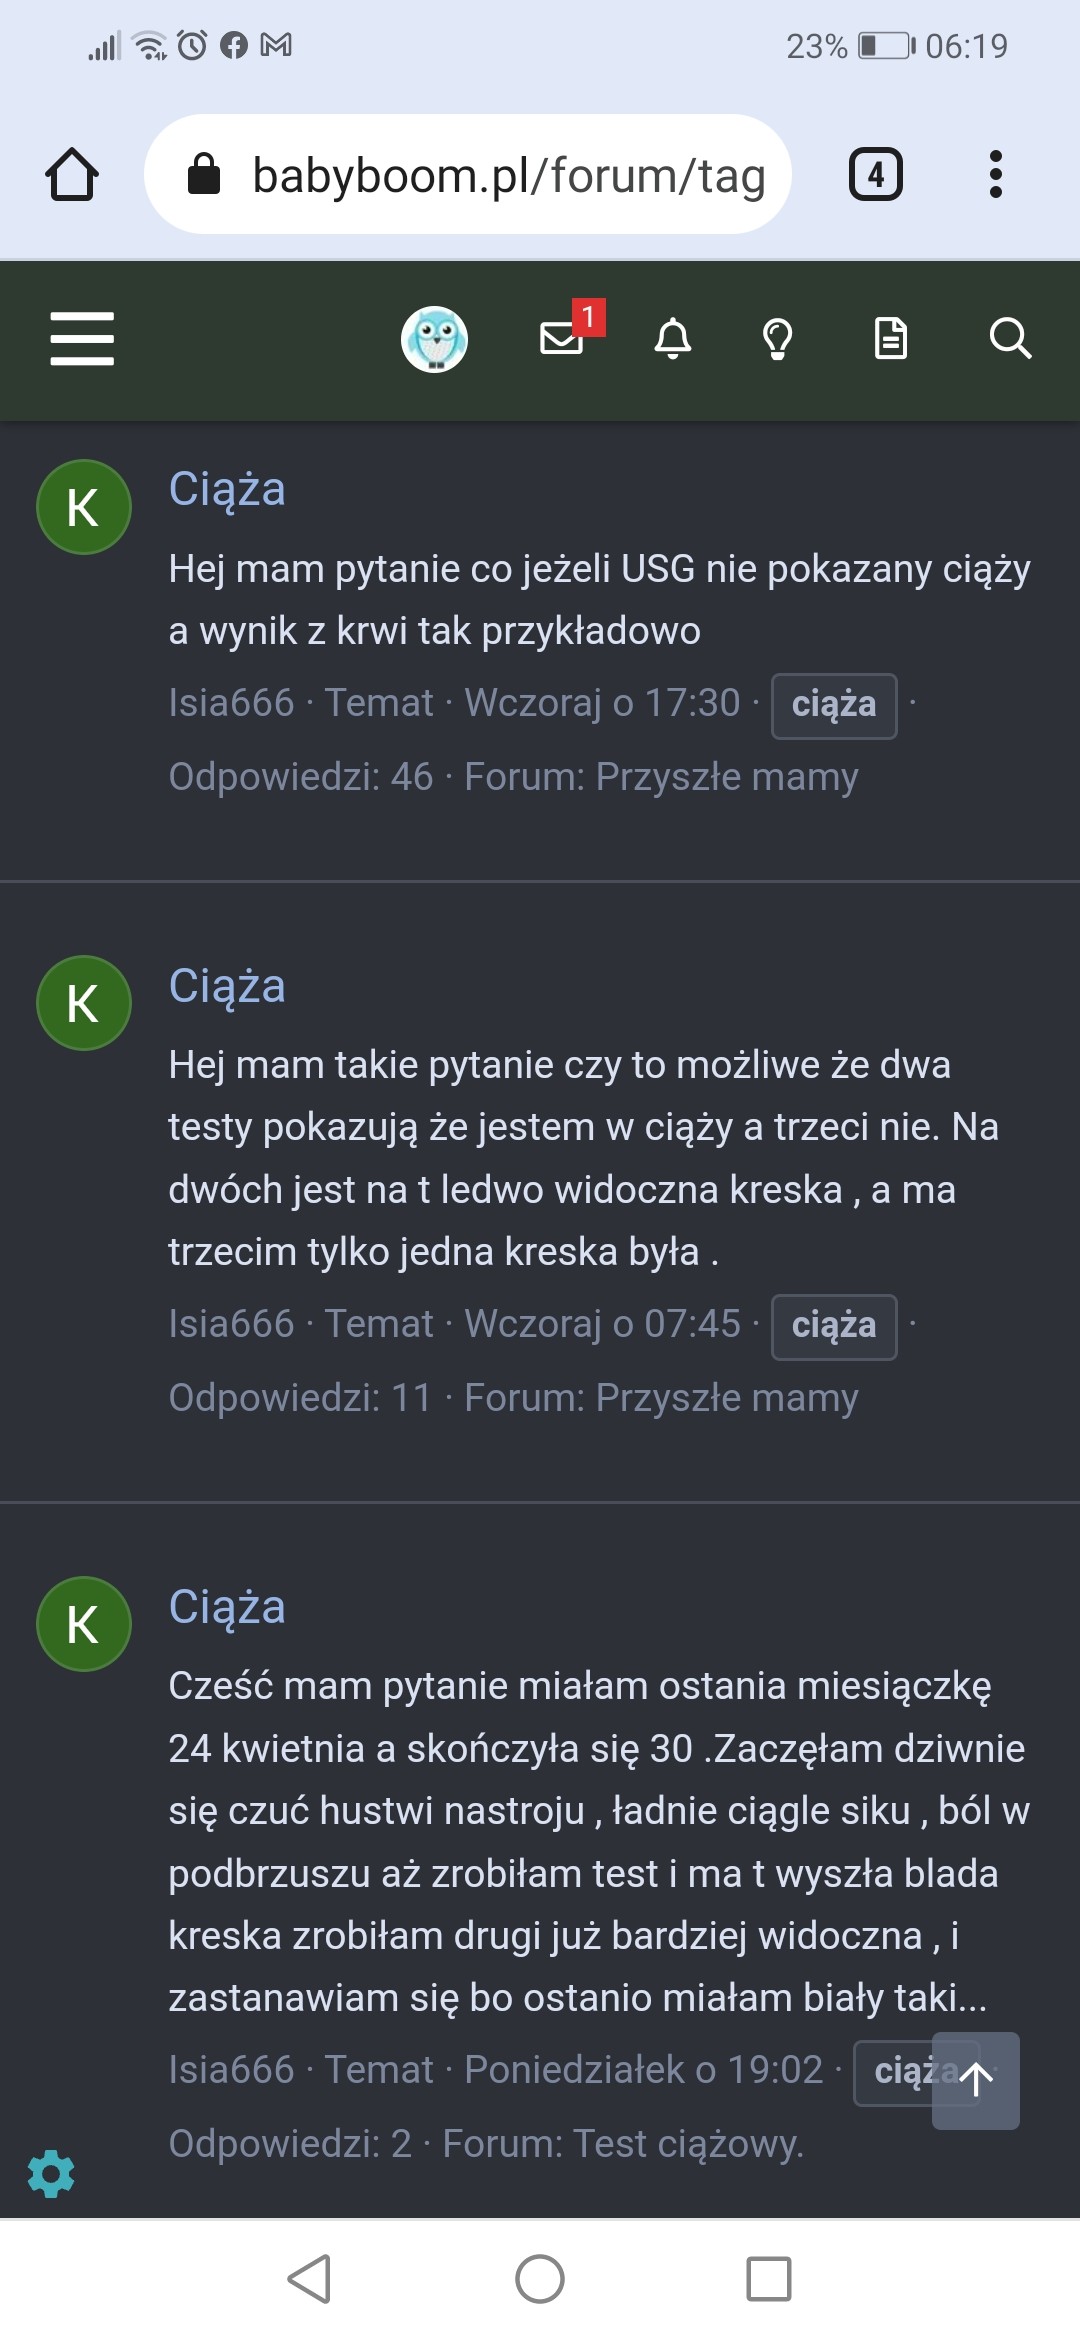Select the ciąża tag next to Wczoraj o 17:30
The width and height of the screenshot is (1080, 2340).
pyautogui.click(x=834, y=705)
